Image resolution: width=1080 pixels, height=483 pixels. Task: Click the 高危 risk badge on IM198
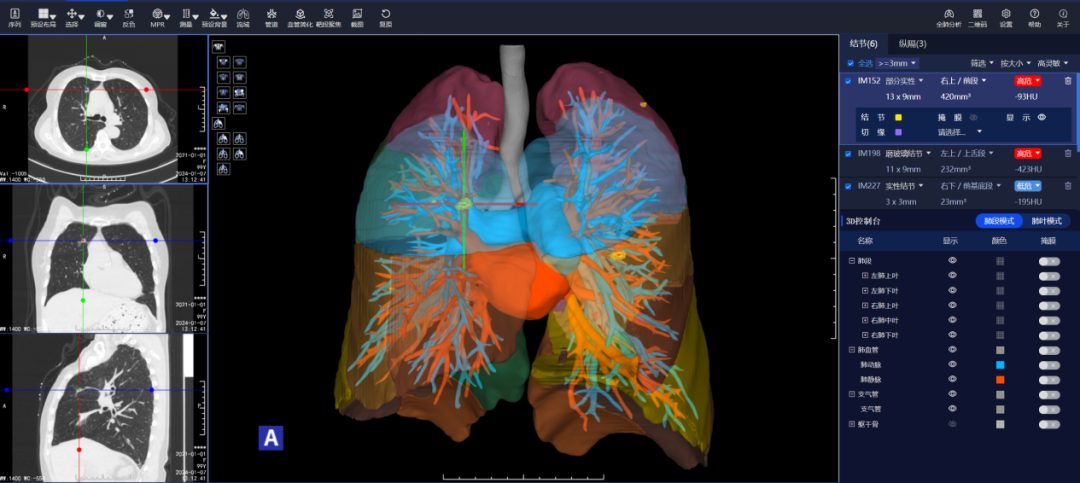tap(1027, 153)
